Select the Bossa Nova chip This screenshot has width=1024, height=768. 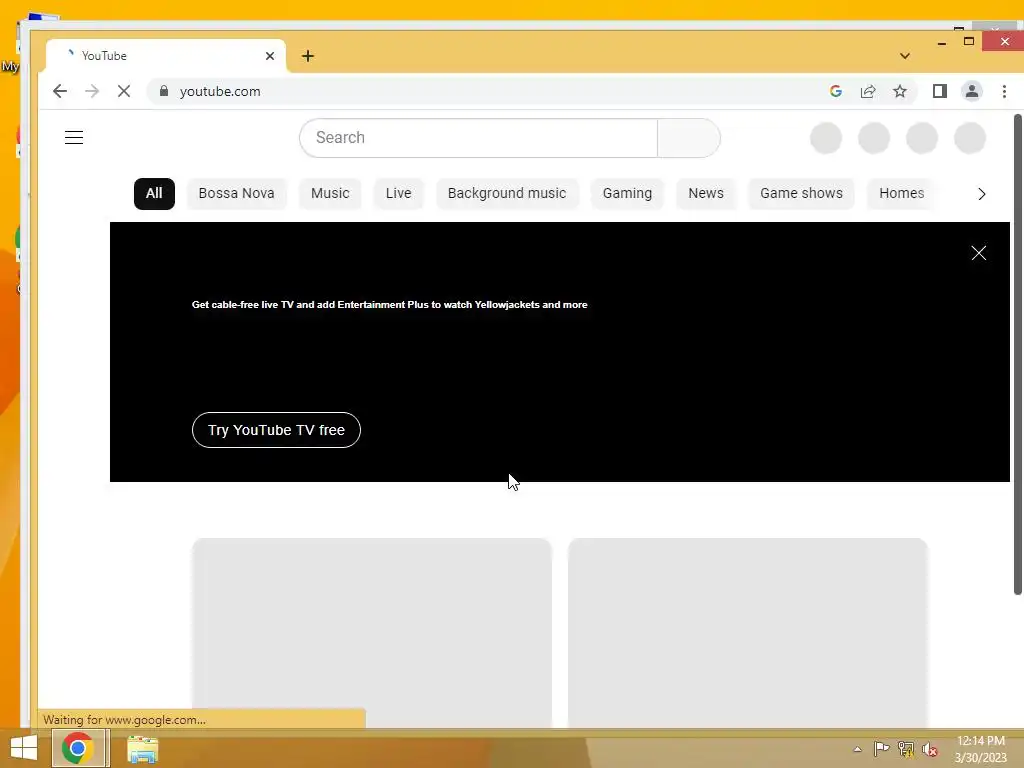[236, 193]
